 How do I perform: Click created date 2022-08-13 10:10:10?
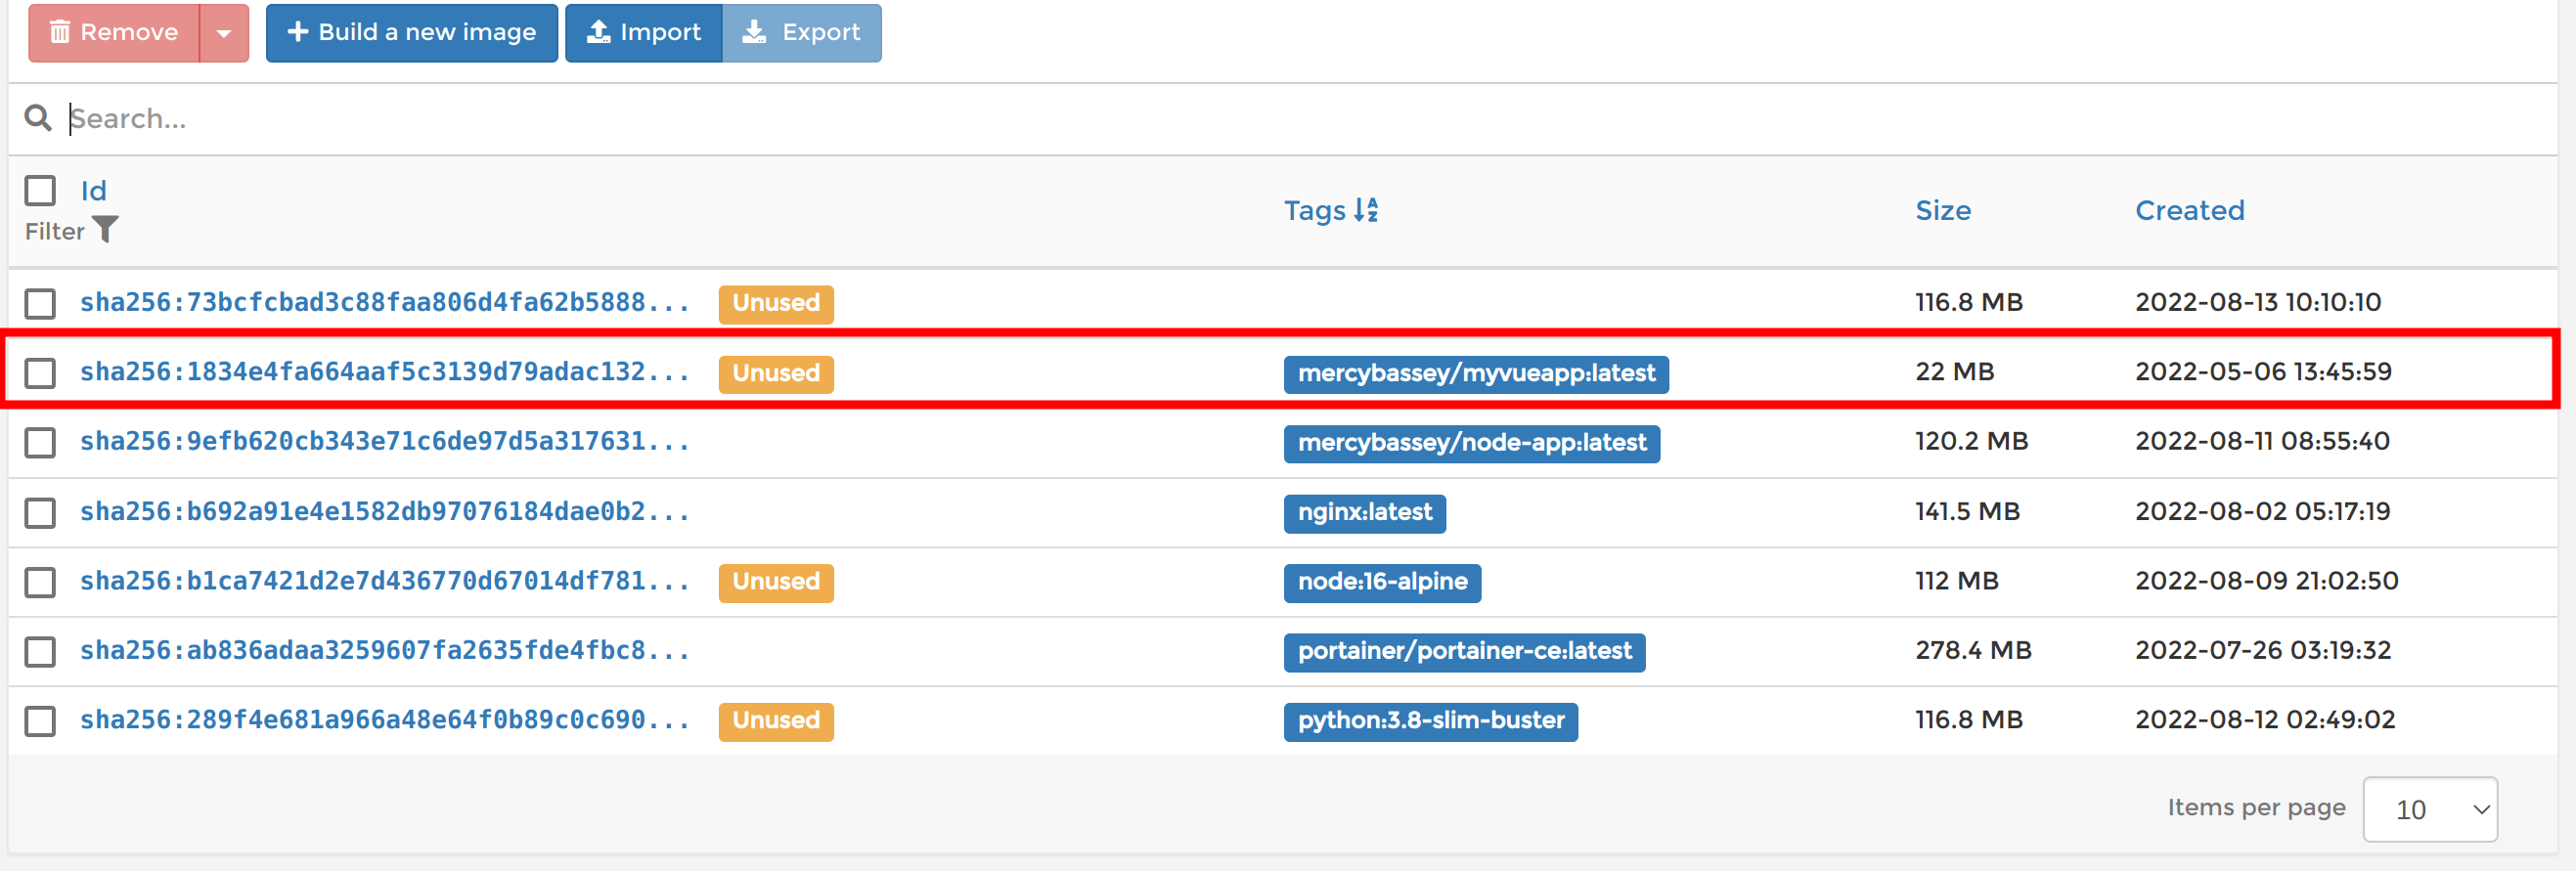(x=2258, y=302)
